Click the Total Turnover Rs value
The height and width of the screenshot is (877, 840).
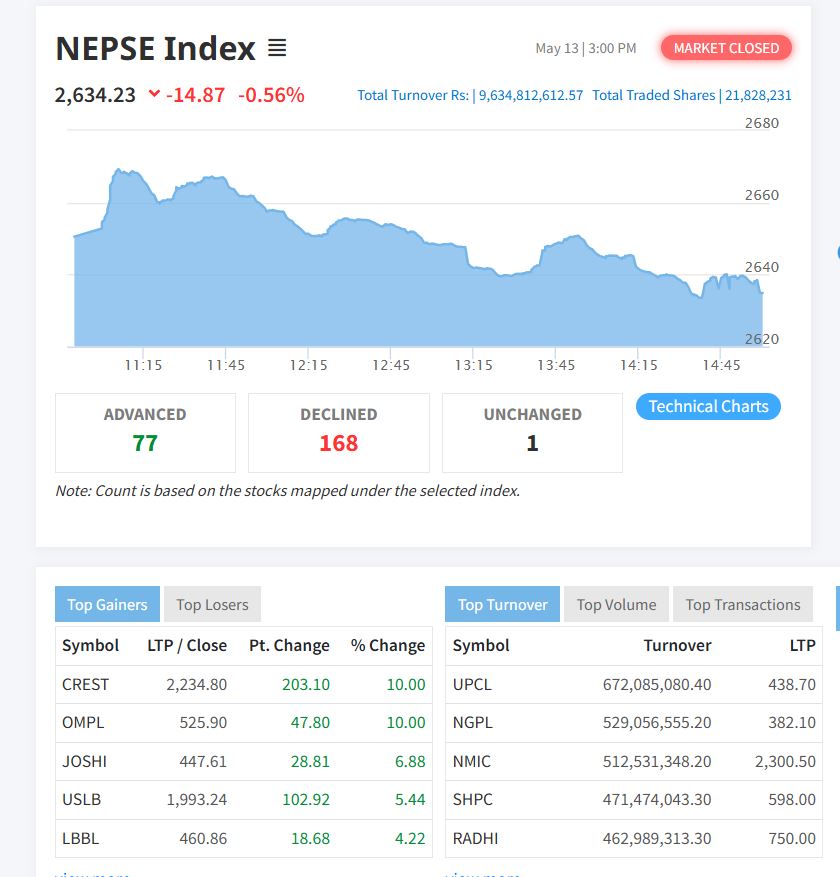pos(530,95)
